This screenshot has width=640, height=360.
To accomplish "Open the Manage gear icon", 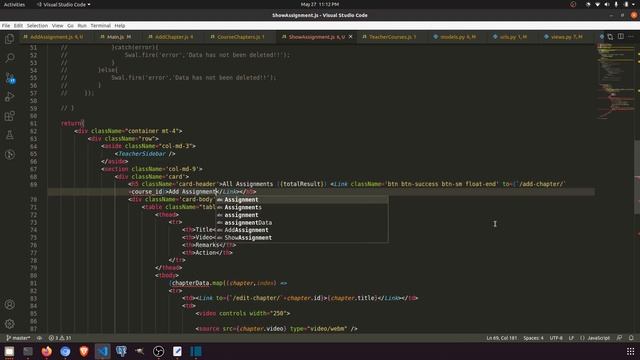I will point(9,324).
